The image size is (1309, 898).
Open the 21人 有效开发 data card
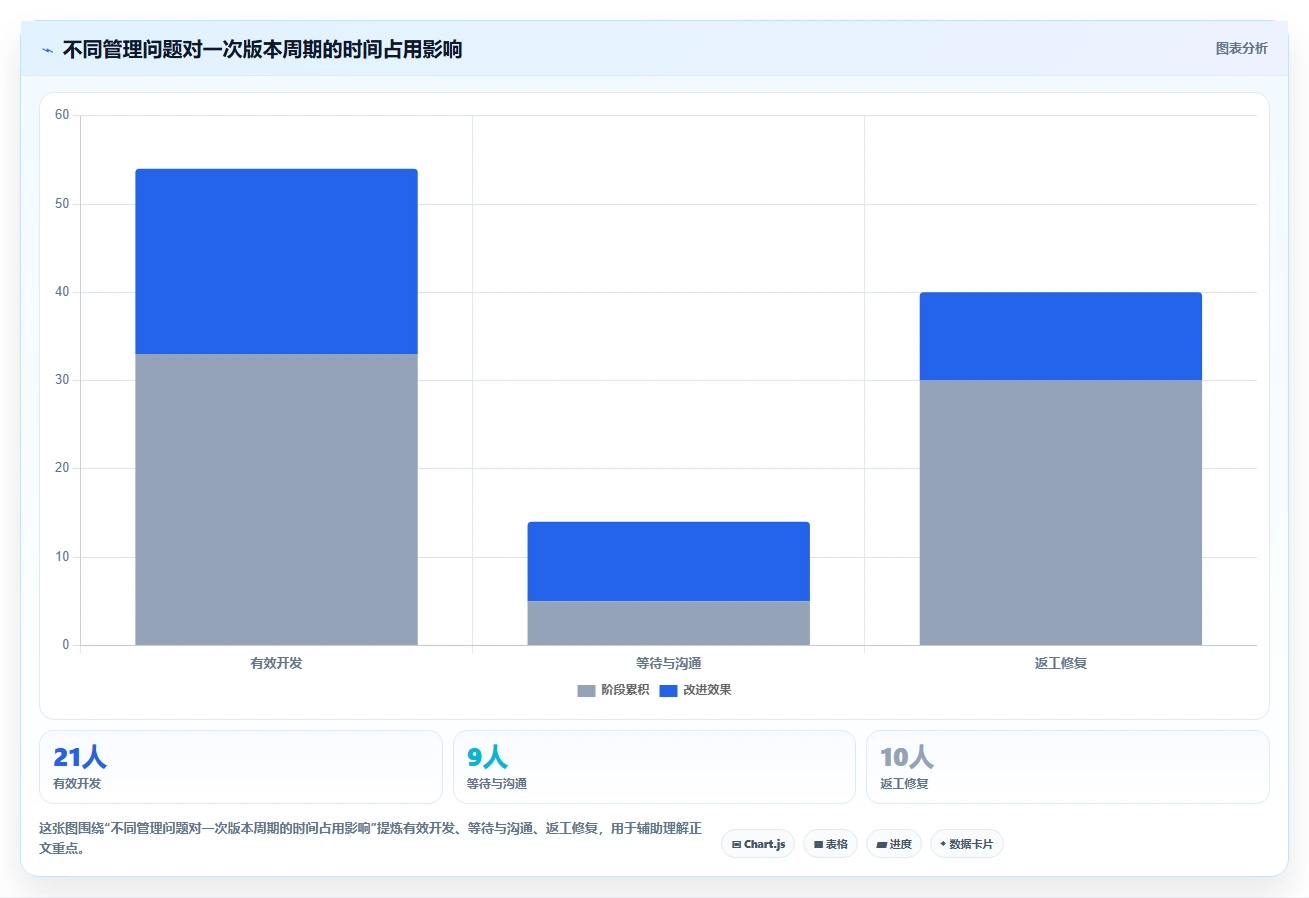(x=240, y=767)
